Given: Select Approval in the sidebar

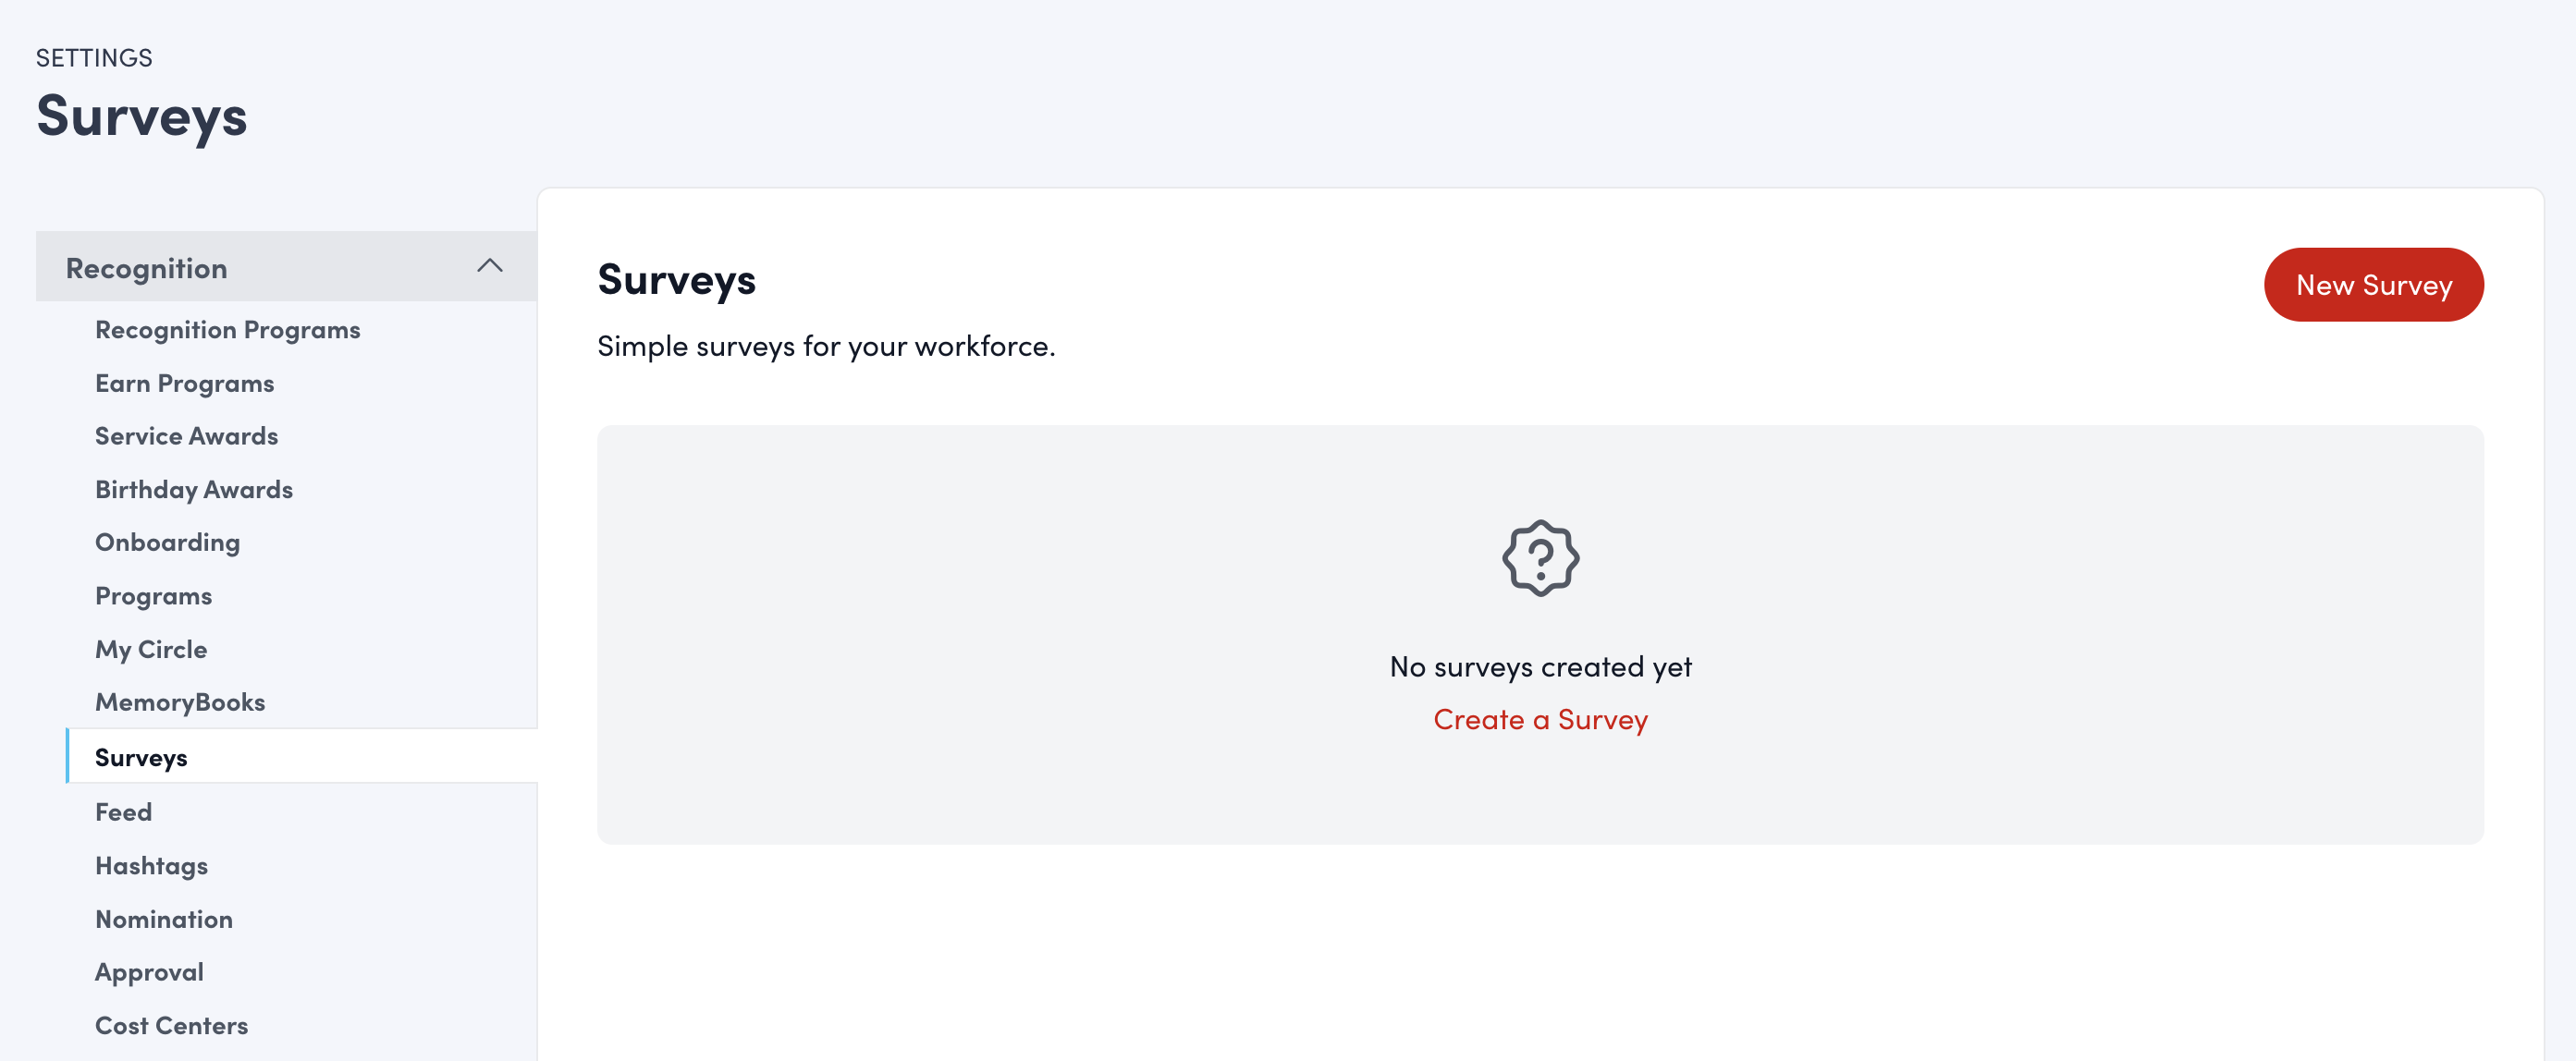Looking at the screenshot, I should [x=149, y=972].
